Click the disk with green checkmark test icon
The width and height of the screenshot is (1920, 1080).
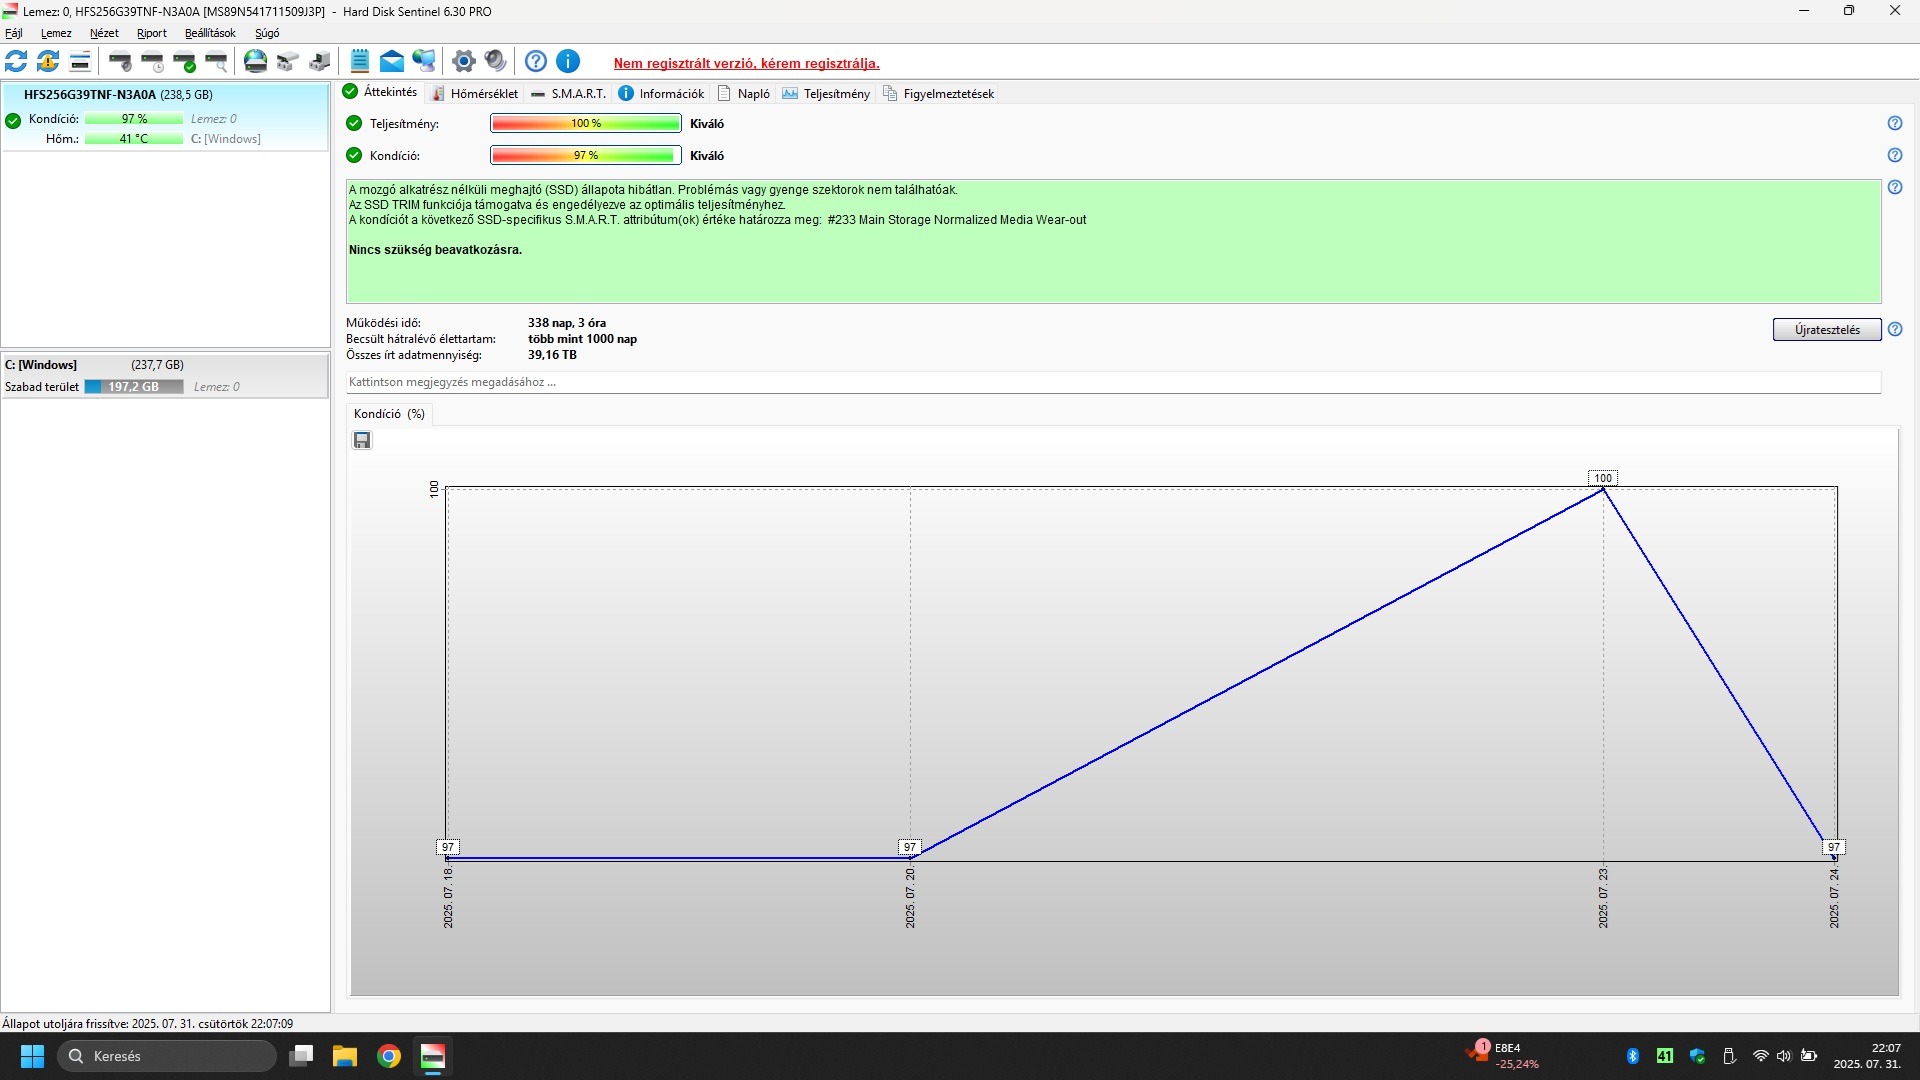coord(184,62)
